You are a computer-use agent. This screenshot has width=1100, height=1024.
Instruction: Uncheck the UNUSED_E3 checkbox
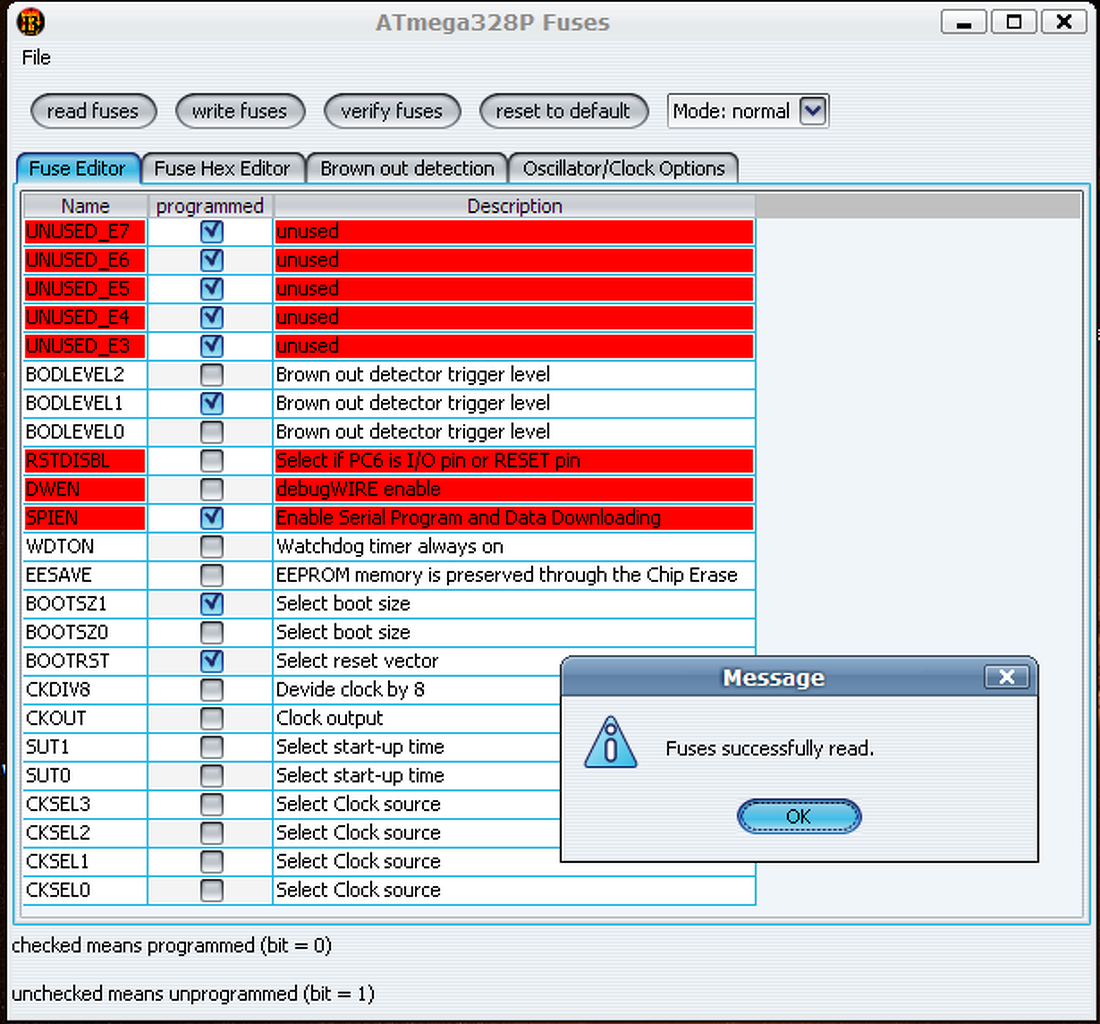tap(211, 346)
